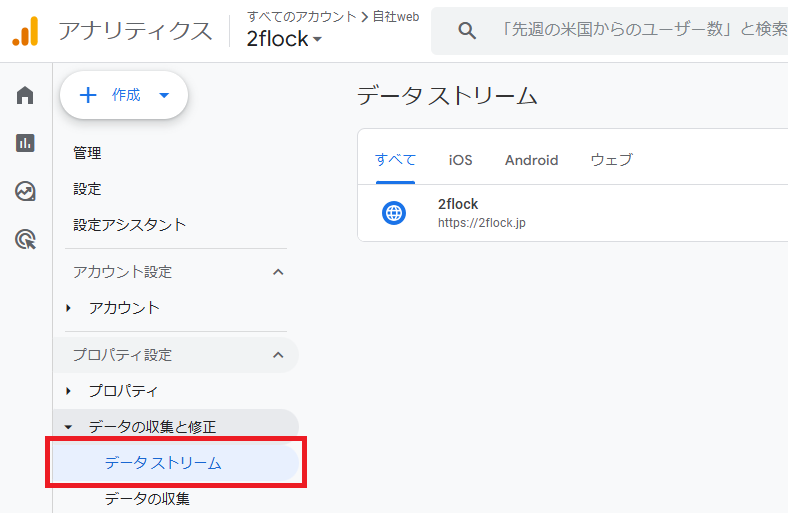Open 設定 in the left menu

(87, 189)
